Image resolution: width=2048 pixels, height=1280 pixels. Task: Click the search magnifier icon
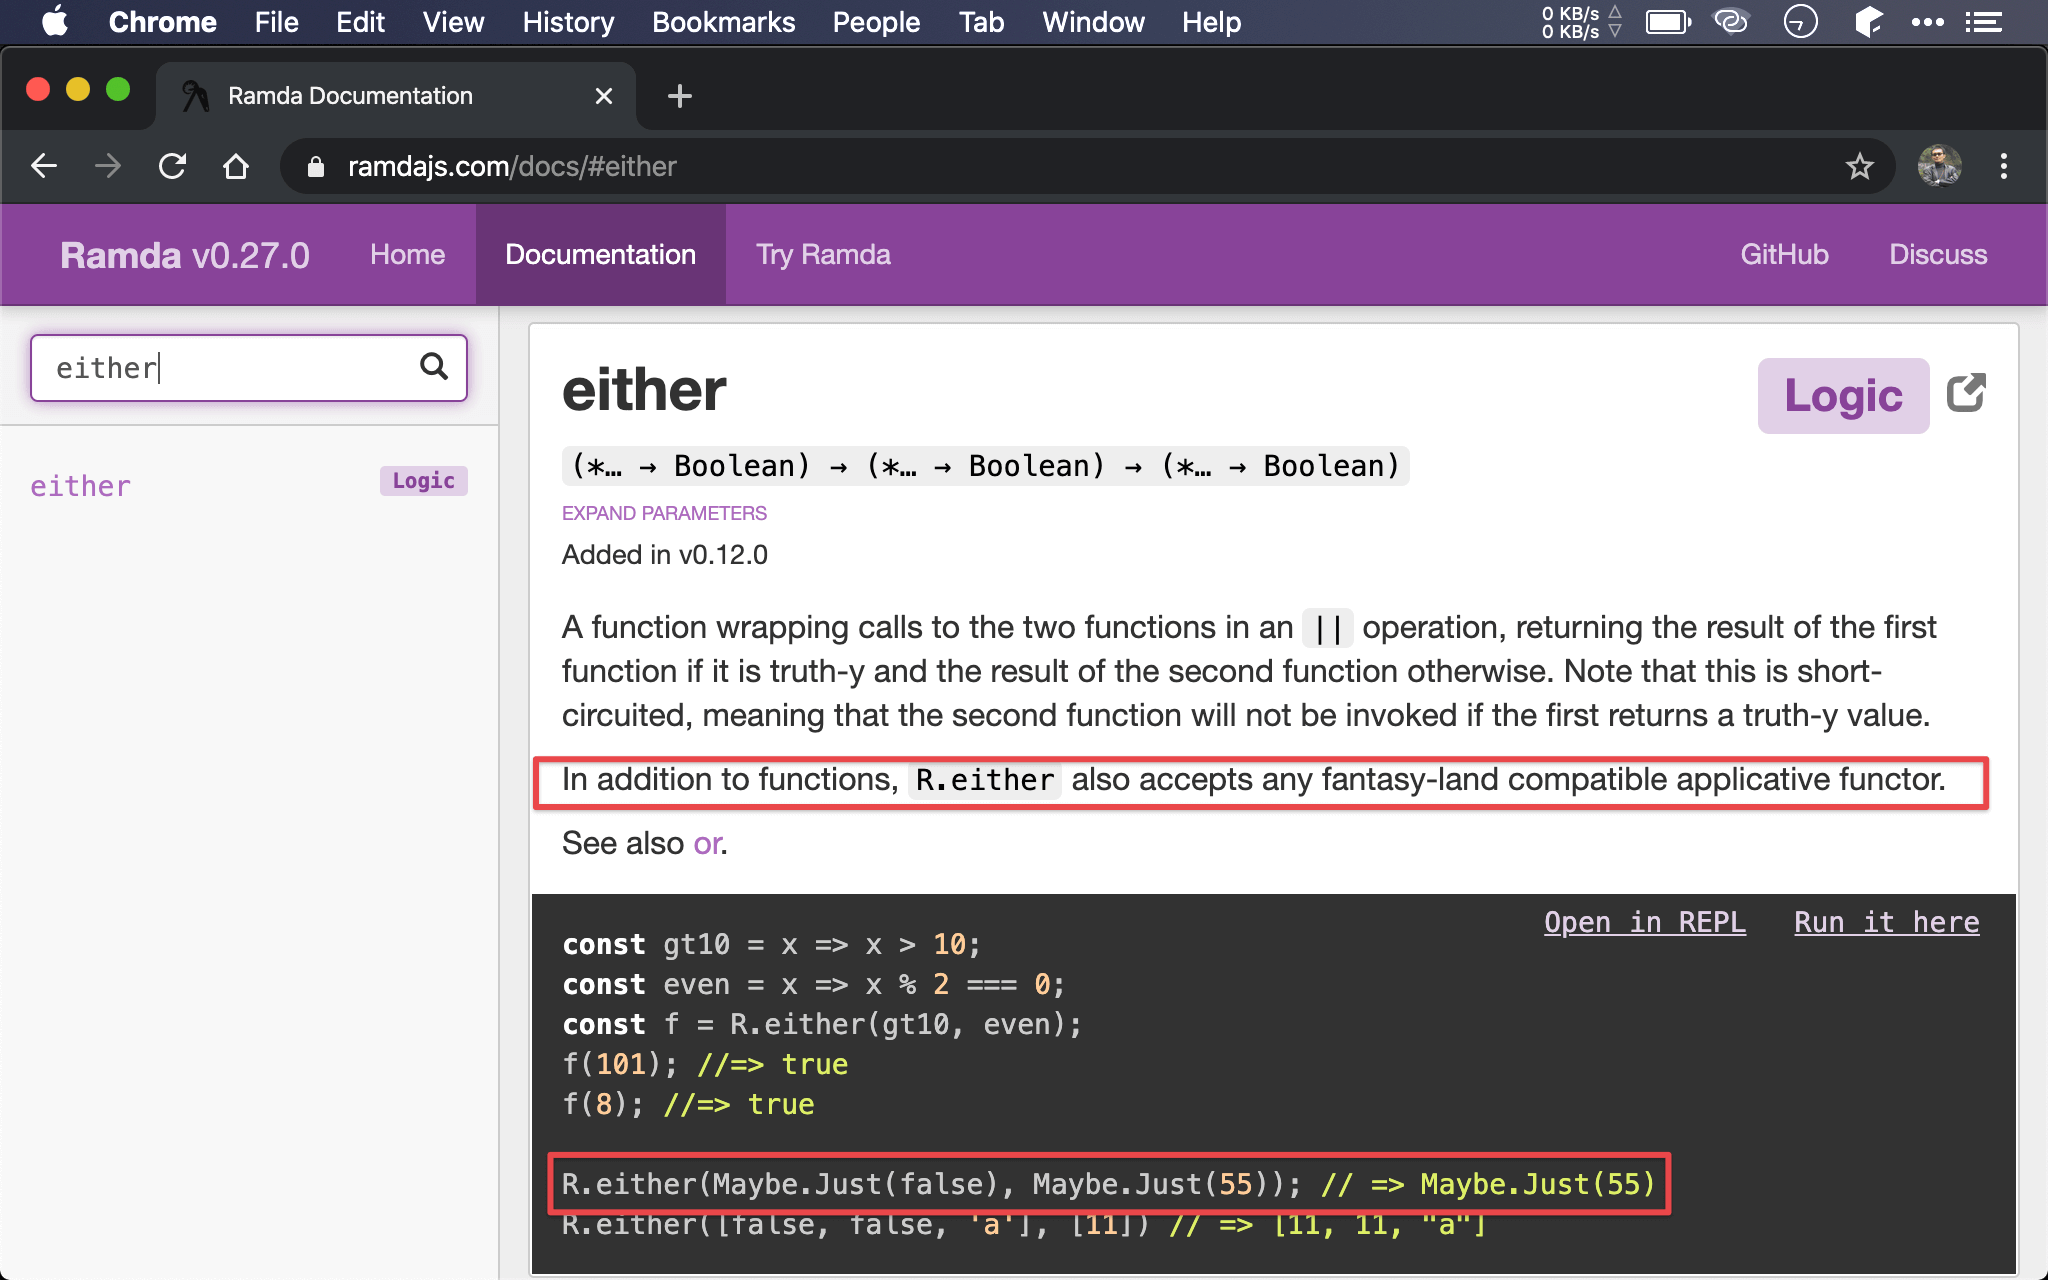(x=434, y=366)
